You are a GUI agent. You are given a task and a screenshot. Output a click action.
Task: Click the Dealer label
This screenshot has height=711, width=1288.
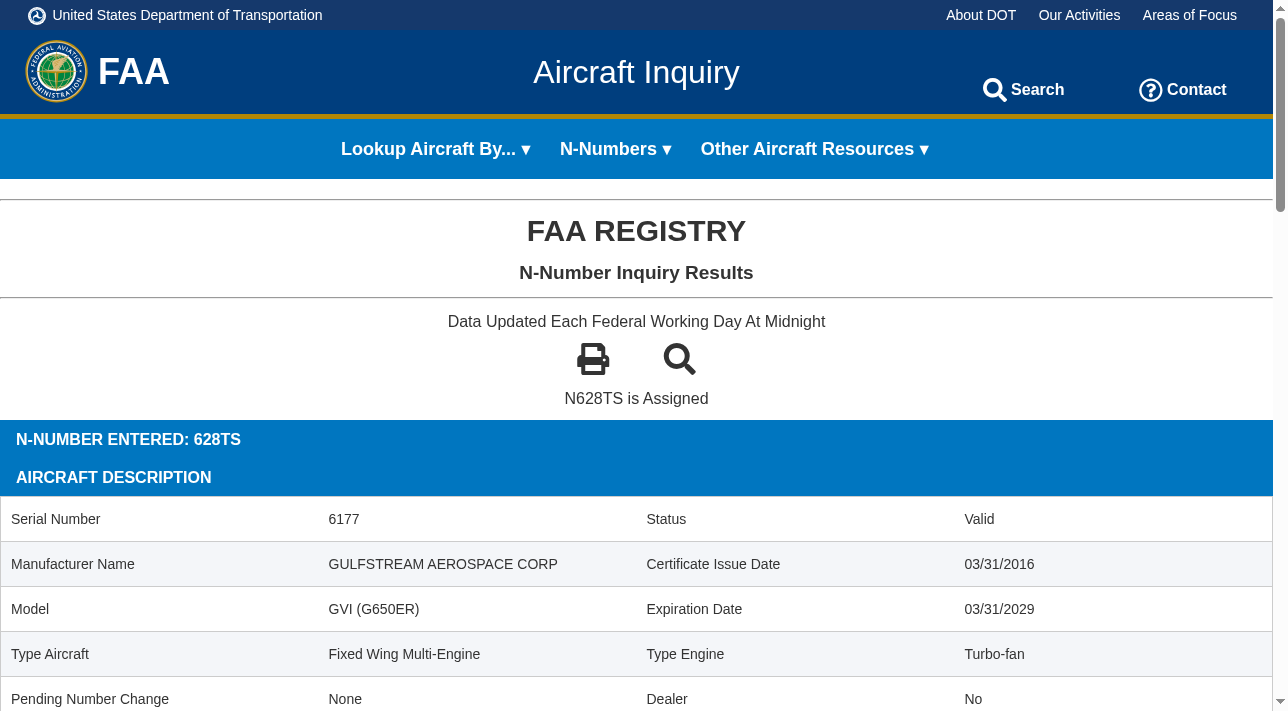click(x=667, y=699)
